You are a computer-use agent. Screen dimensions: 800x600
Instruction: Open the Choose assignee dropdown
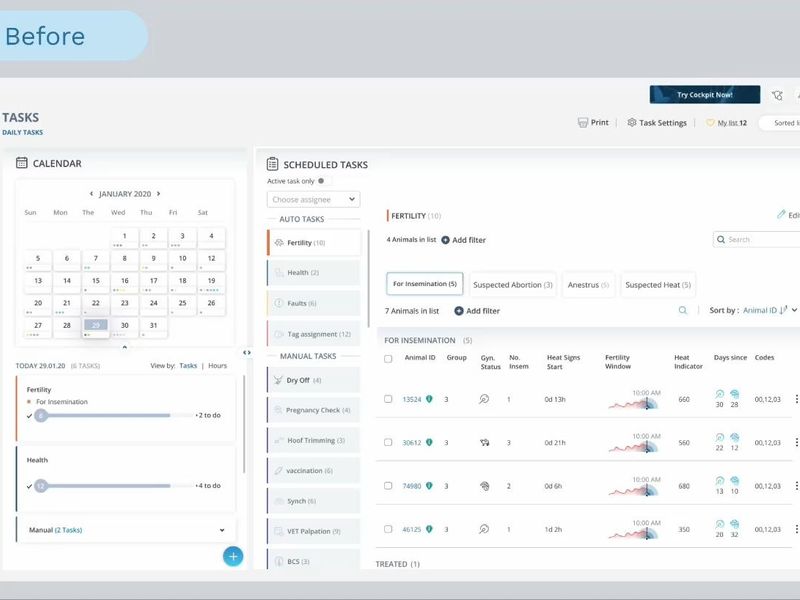[313, 200]
